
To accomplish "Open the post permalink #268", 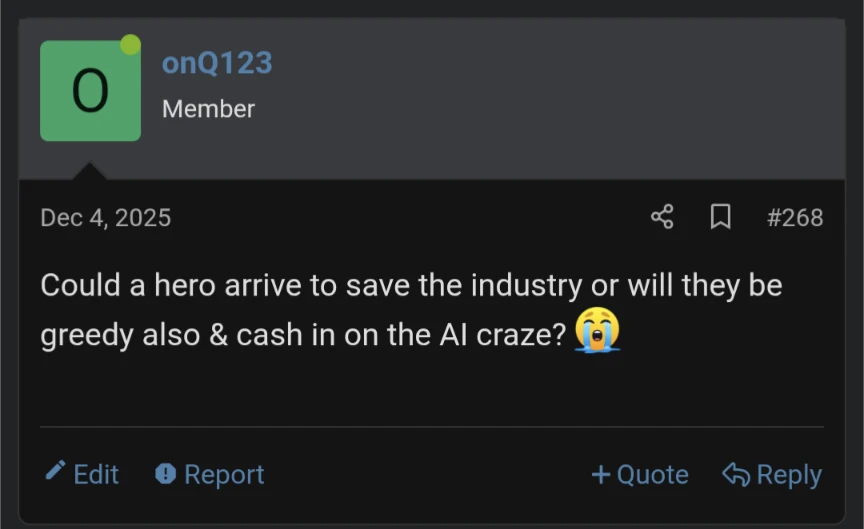I will pyautogui.click(x=795, y=217).
